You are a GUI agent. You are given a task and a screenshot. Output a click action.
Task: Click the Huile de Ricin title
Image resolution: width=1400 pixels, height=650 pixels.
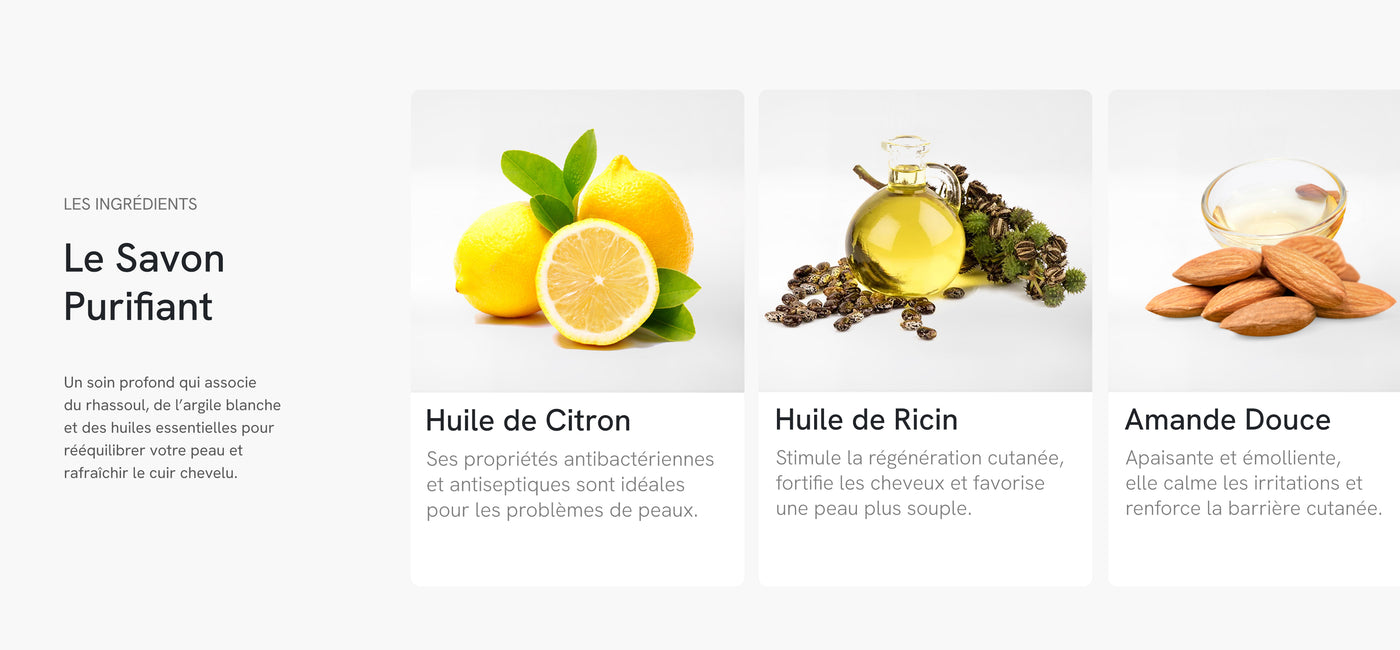[866, 419]
